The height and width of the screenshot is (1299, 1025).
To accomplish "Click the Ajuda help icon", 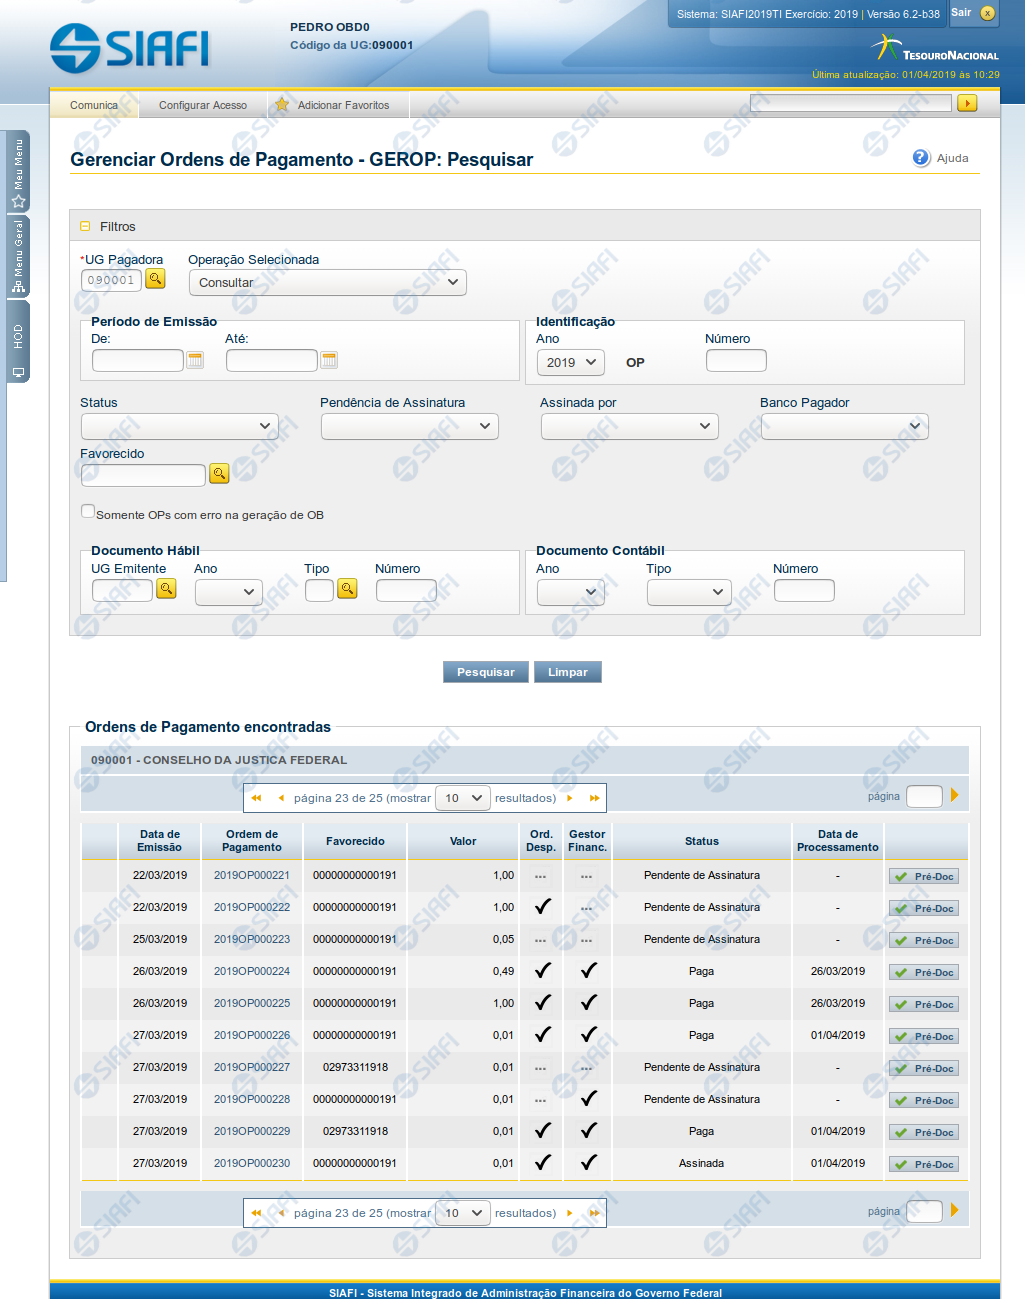I will tap(921, 158).
